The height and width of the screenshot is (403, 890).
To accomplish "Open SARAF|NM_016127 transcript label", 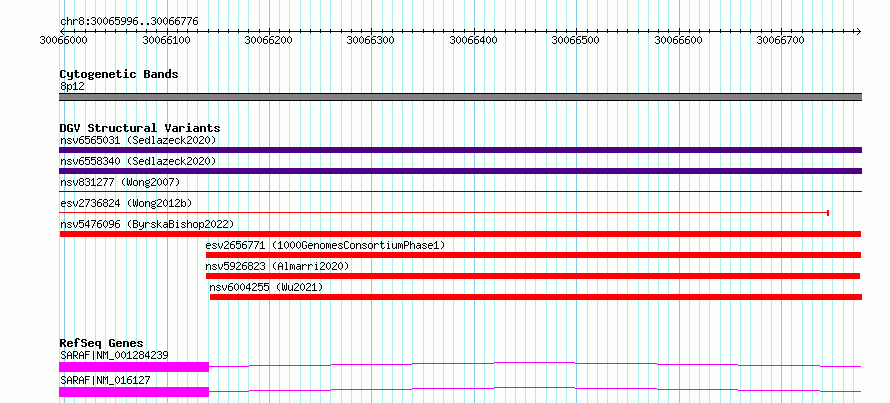I will 105,380.
